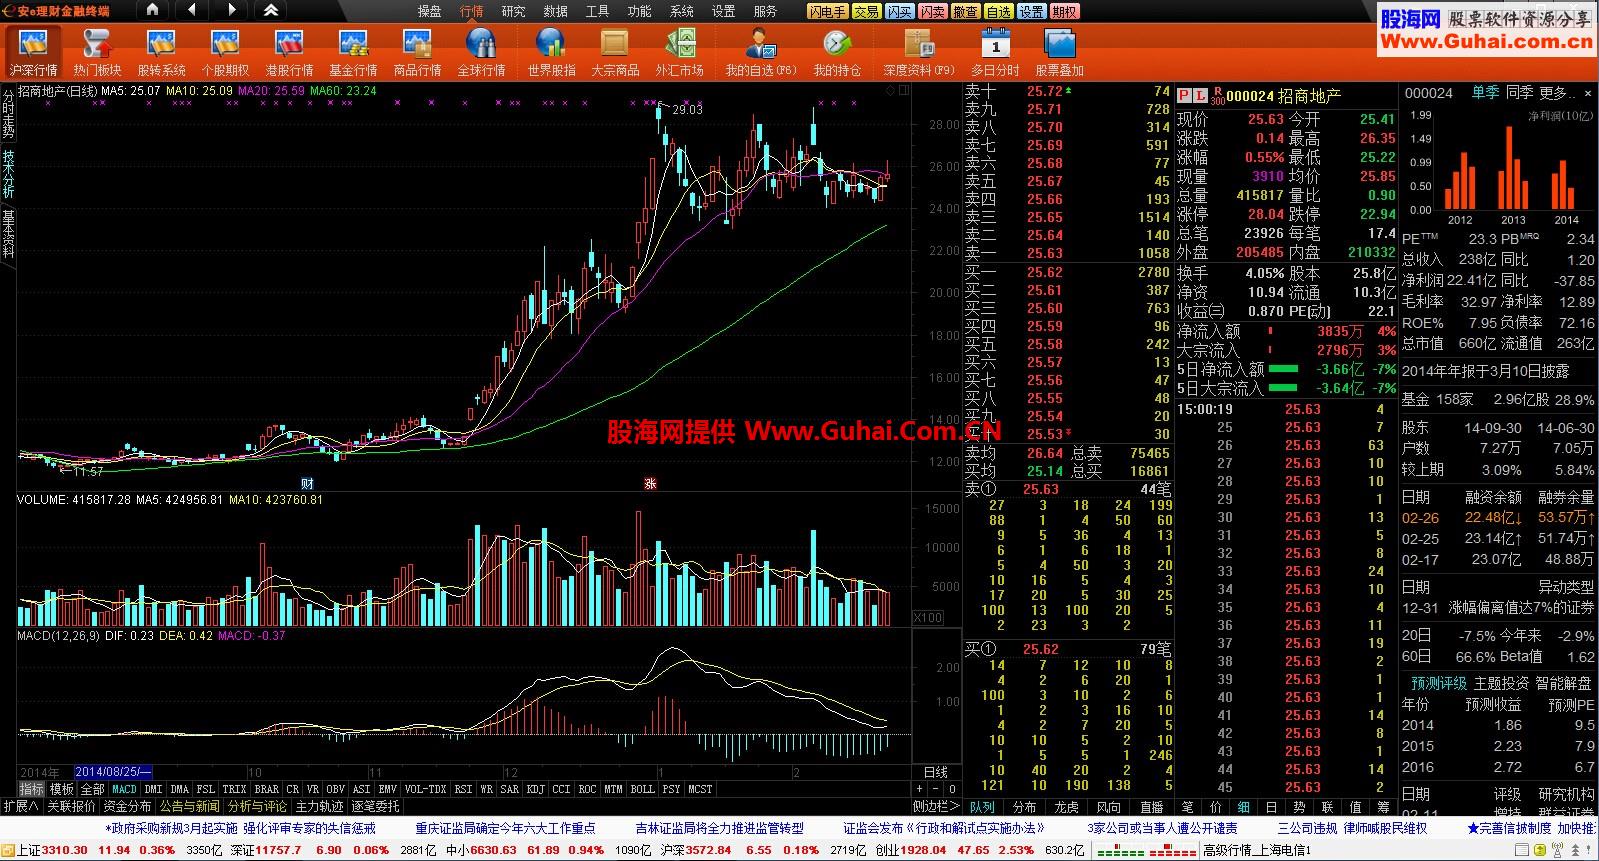Select the KDJ indicator tab
This screenshot has height=861, width=1599.
pyautogui.click(x=535, y=789)
